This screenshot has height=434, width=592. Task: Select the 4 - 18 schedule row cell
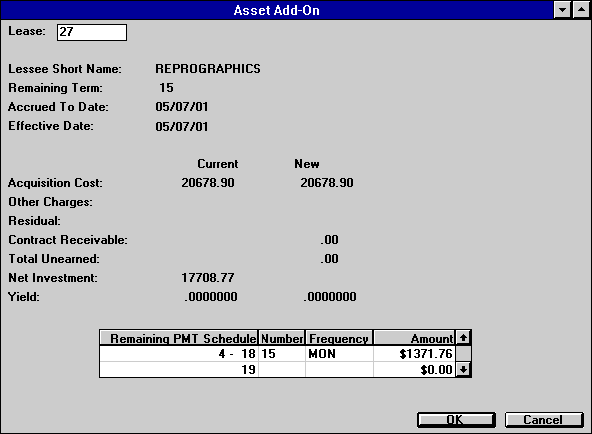pos(179,354)
